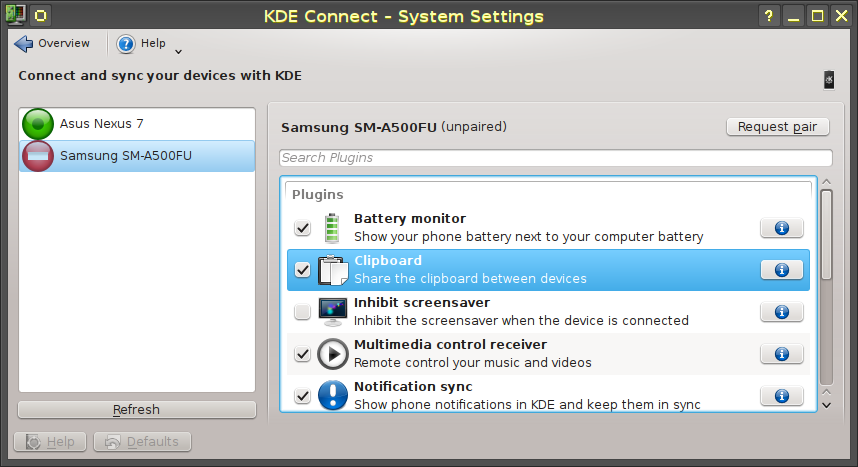Image resolution: width=858 pixels, height=467 pixels.
Task: Click the red unpaired icon of Samsung device
Action: tap(38, 156)
